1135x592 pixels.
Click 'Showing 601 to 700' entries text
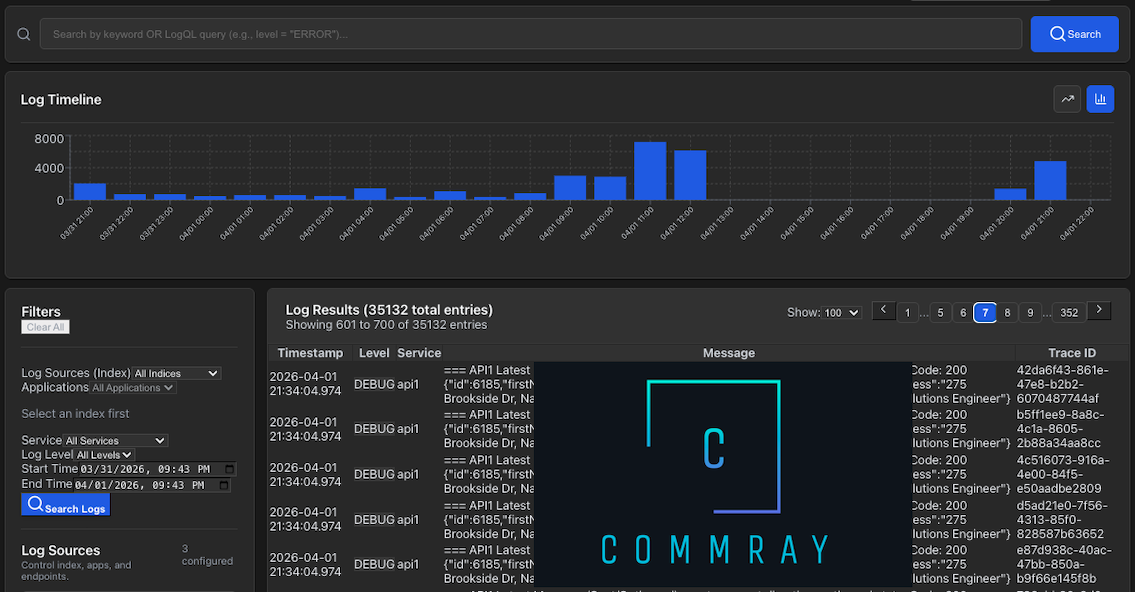(x=386, y=325)
